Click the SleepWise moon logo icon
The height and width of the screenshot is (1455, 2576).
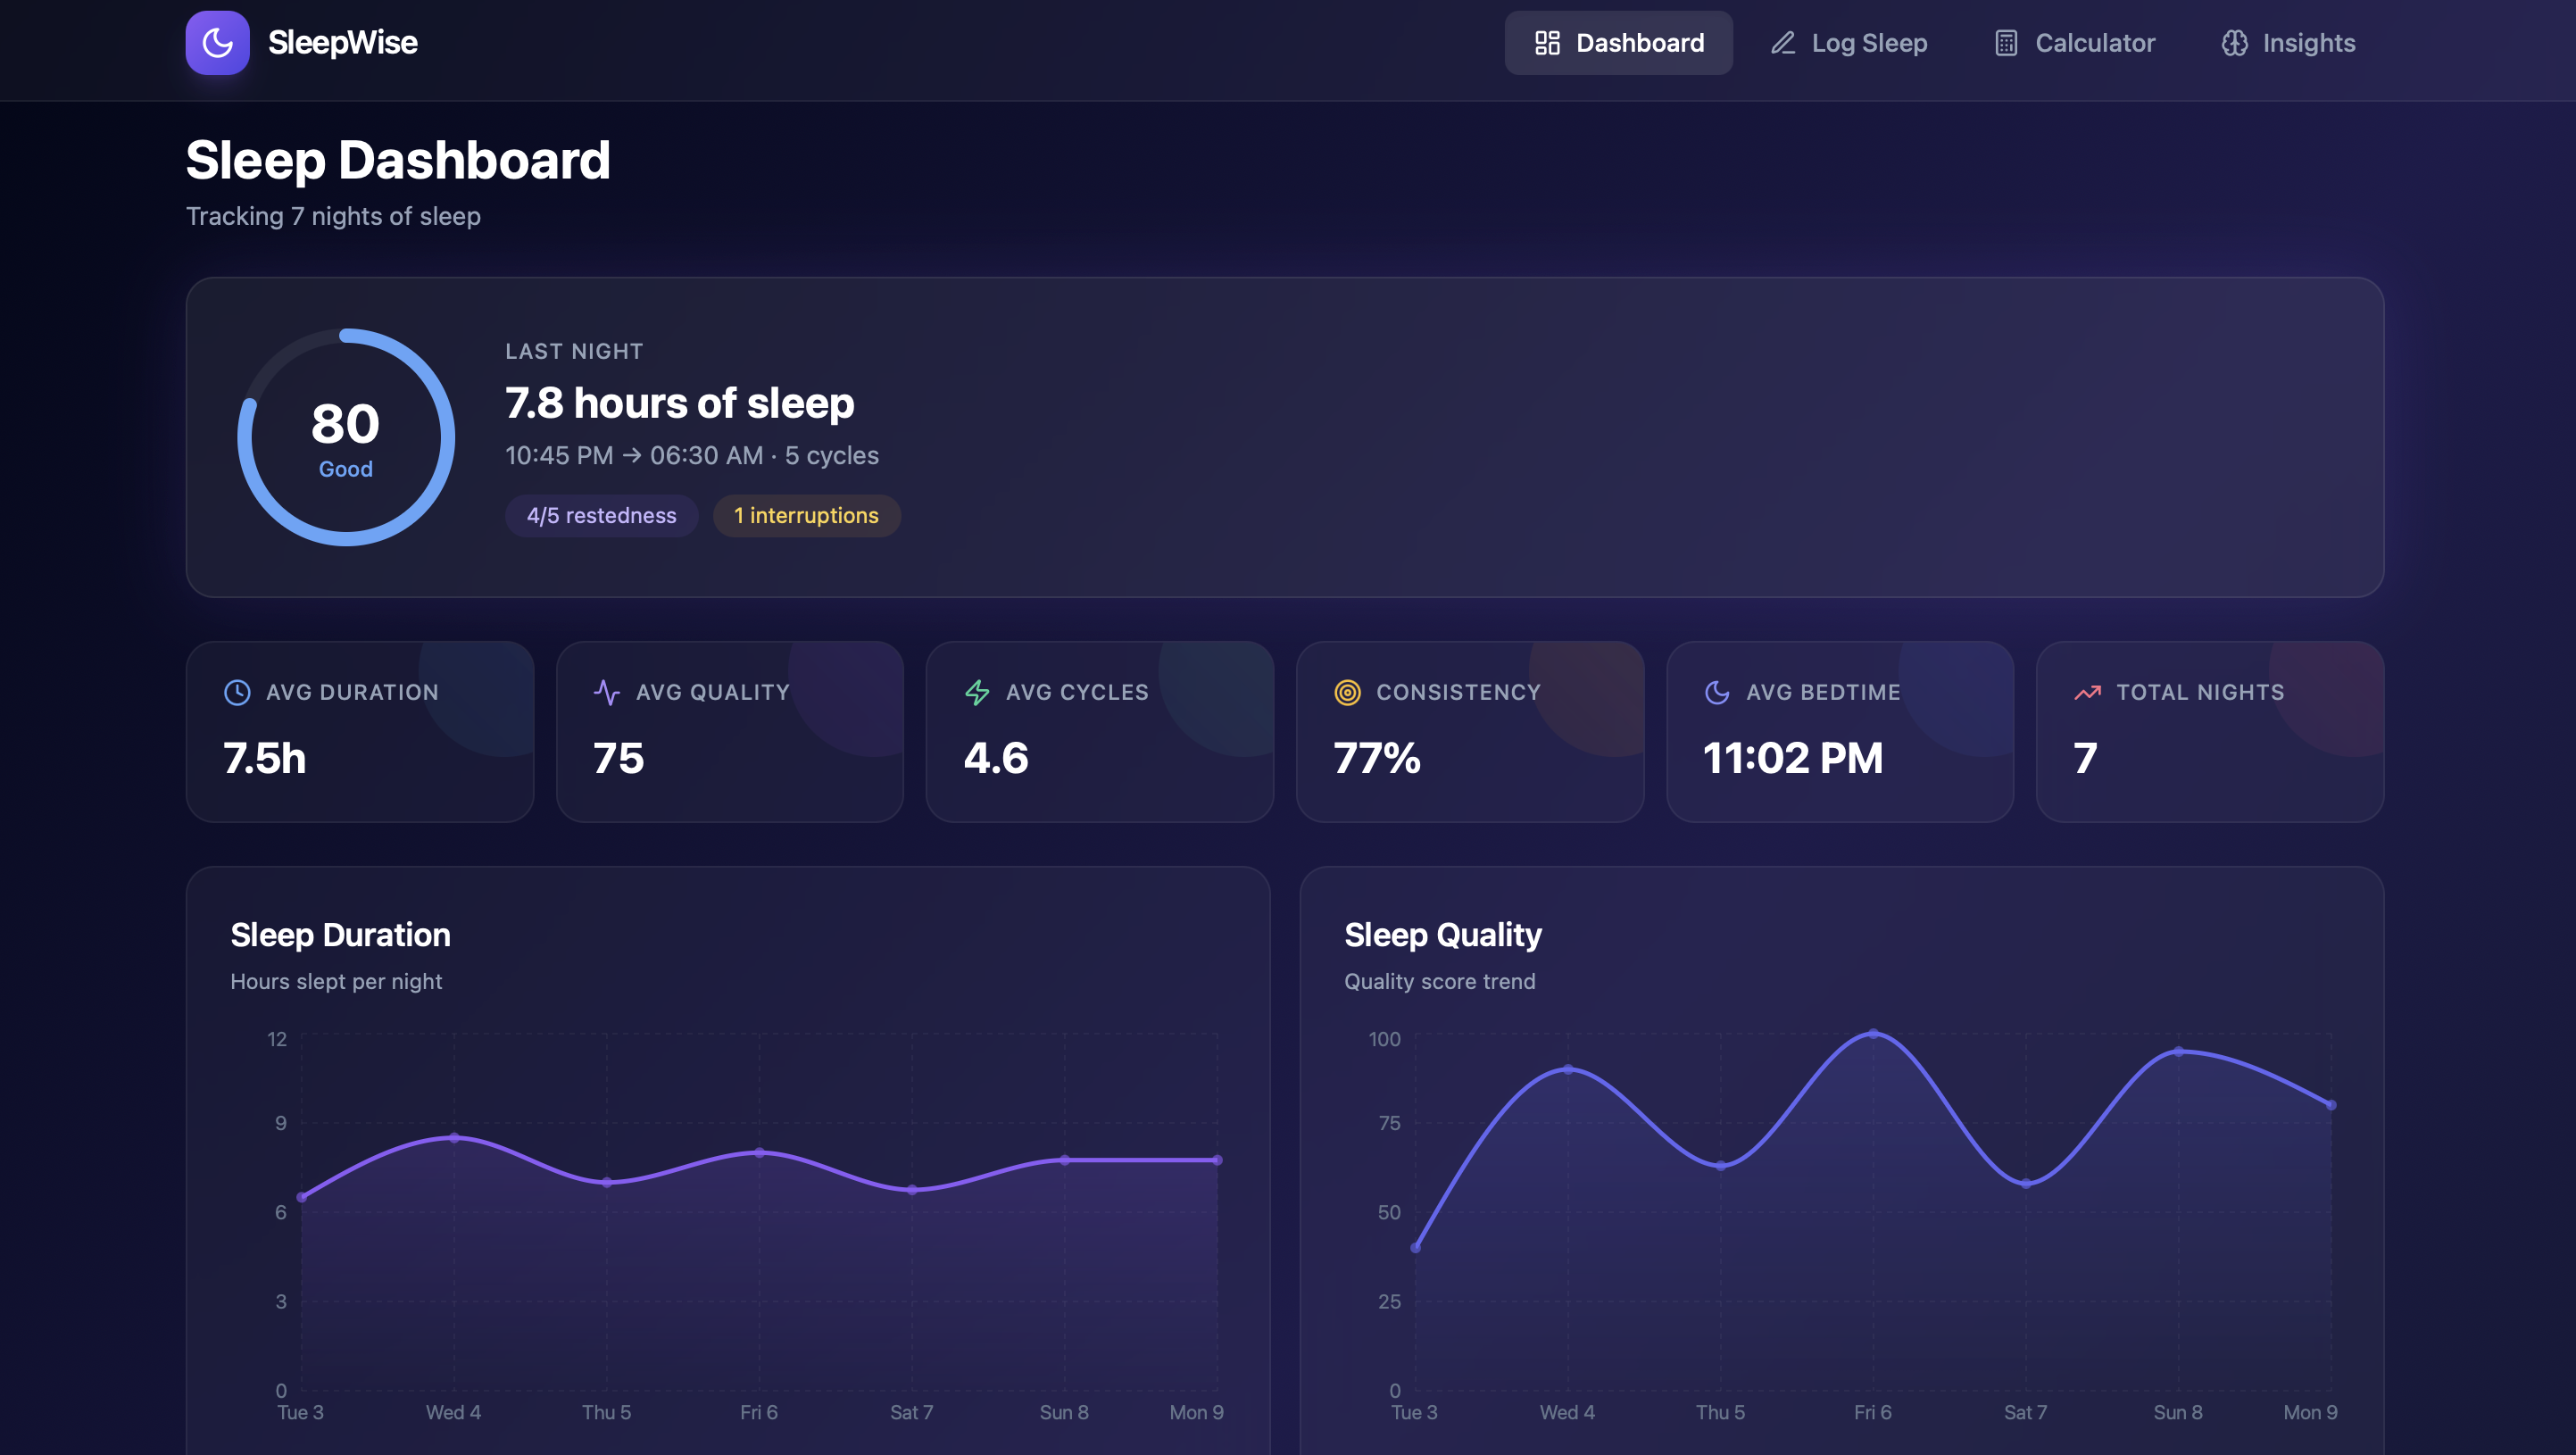coord(217,43)
